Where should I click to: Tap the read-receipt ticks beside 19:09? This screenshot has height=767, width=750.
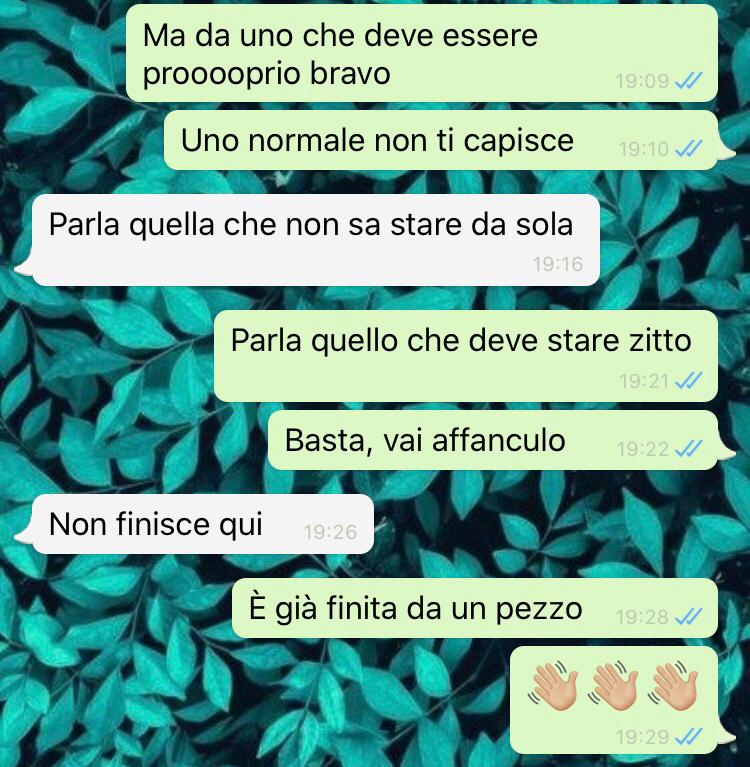[x=688, y=80]
